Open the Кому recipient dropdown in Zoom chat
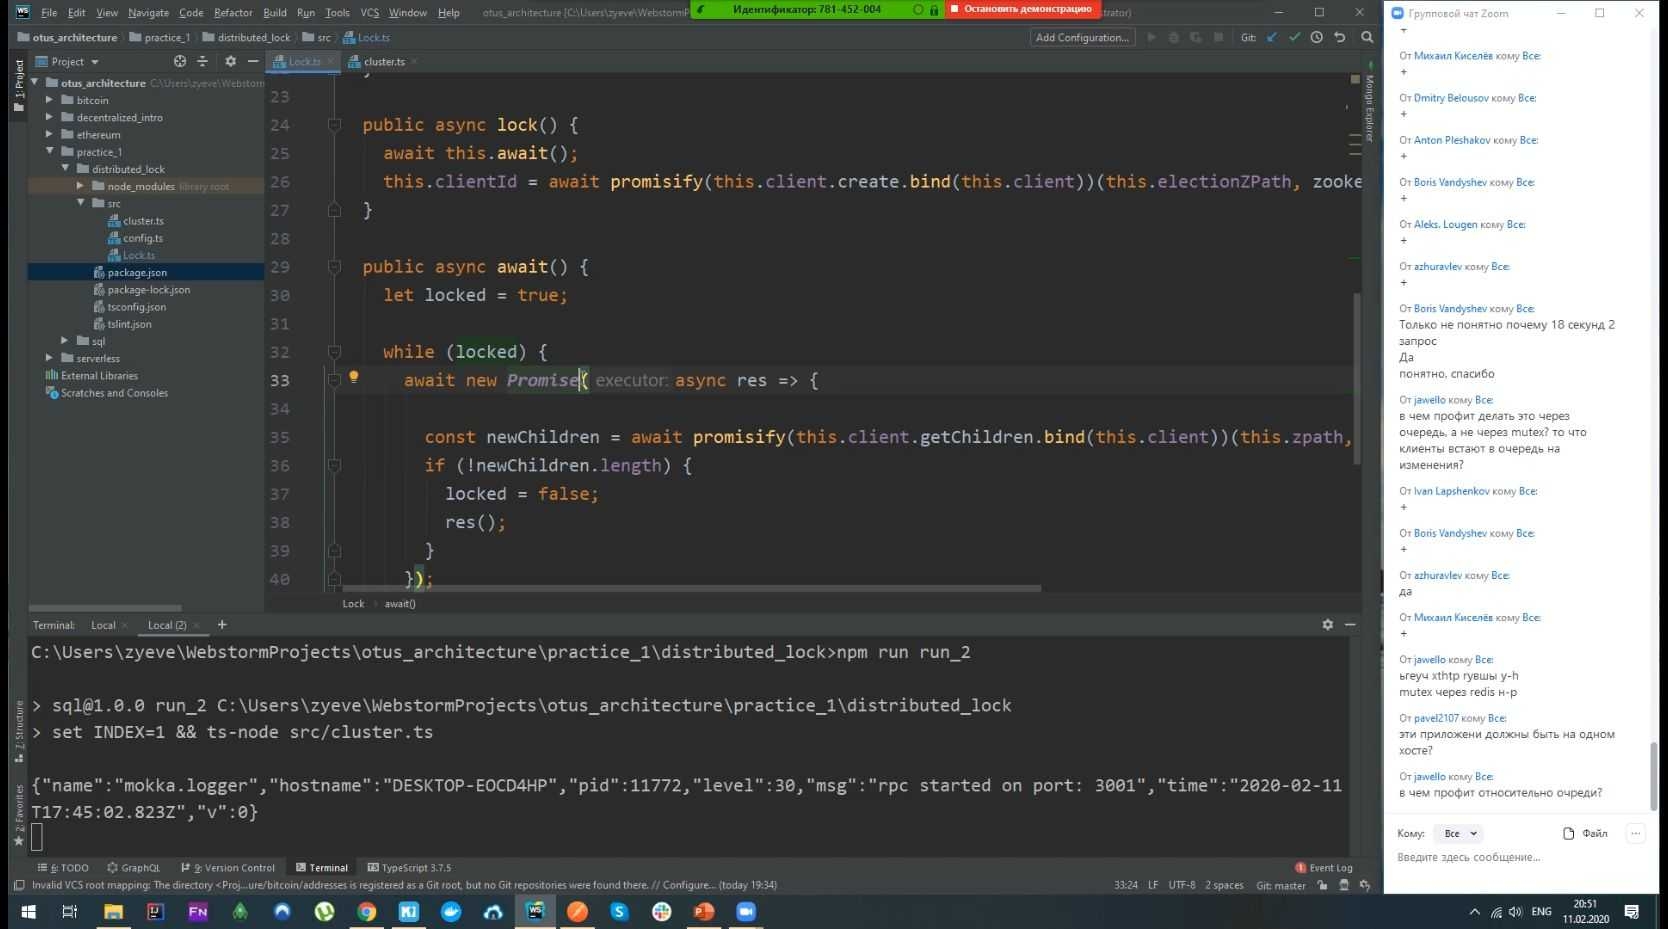 1459,833
